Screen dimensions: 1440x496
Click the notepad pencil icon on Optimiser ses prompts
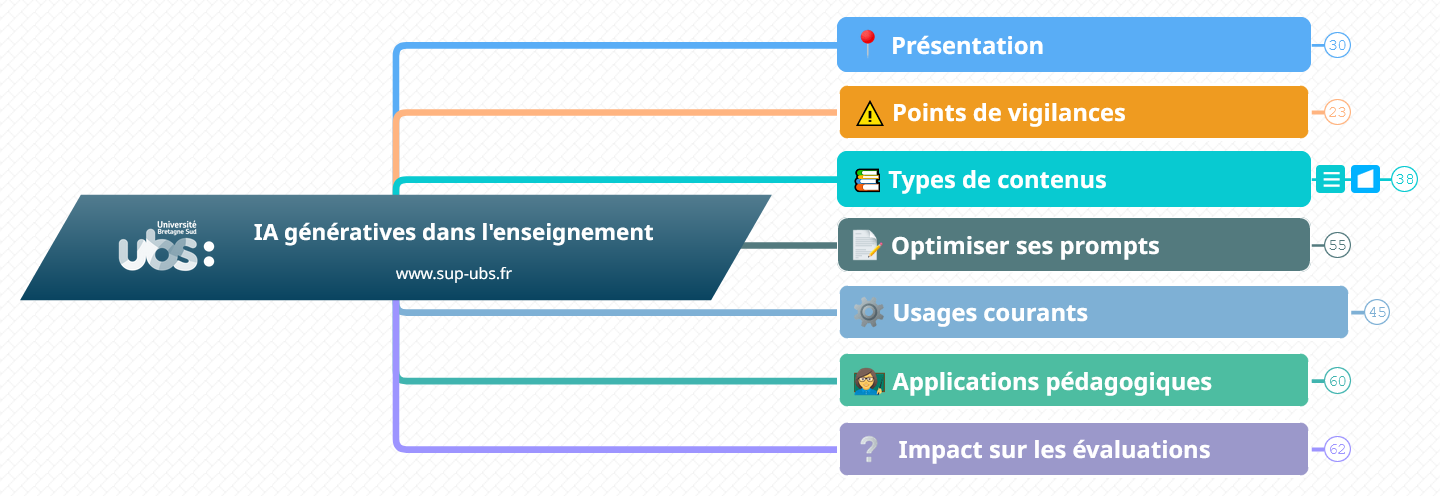[866, 246]
